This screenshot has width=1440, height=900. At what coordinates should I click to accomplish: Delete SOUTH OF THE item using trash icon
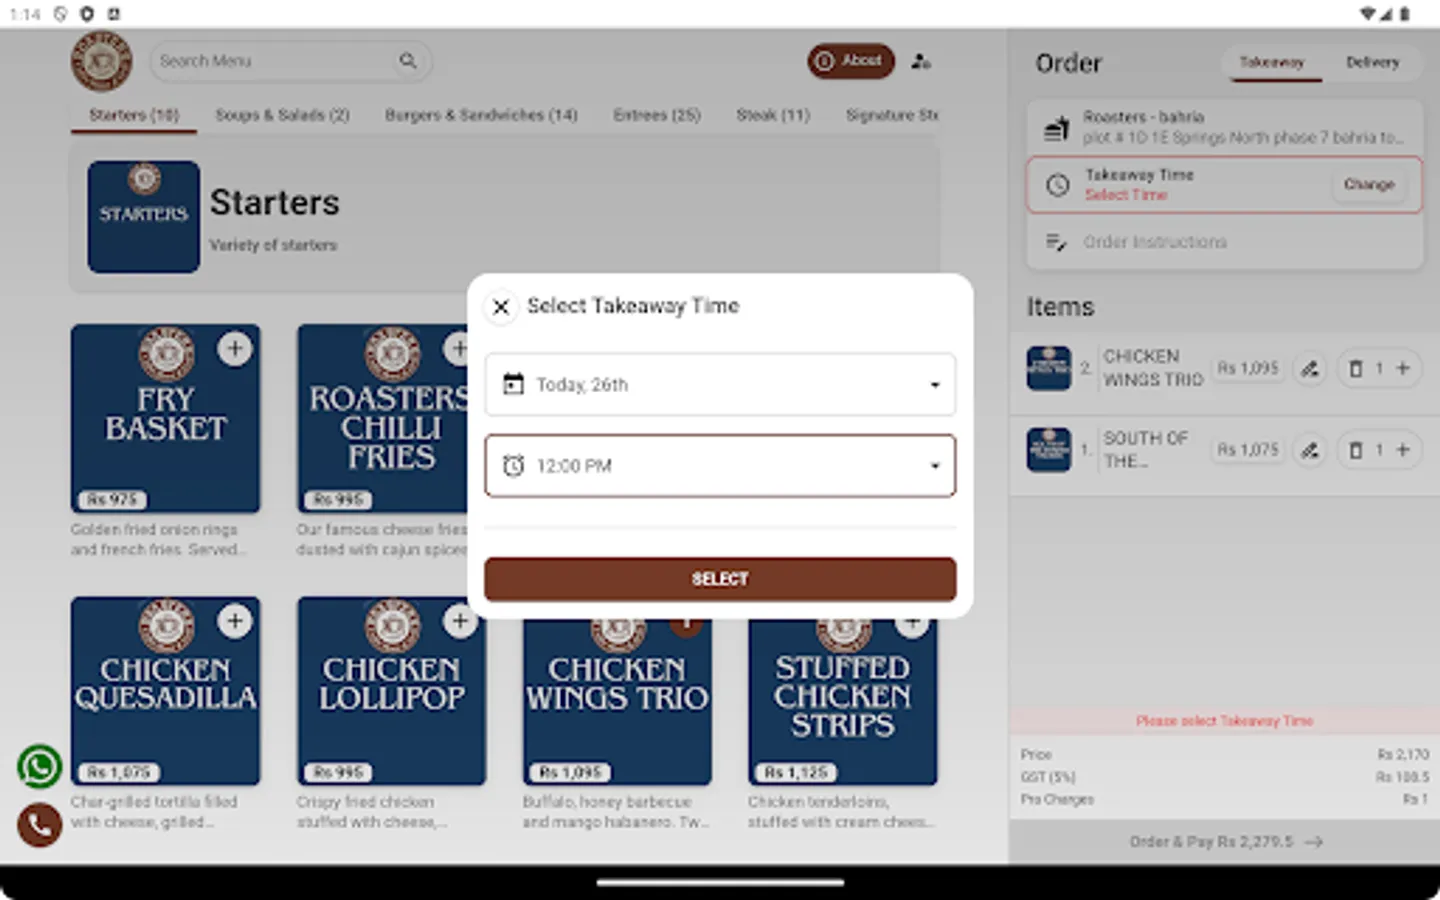(x=1355, y=450)
